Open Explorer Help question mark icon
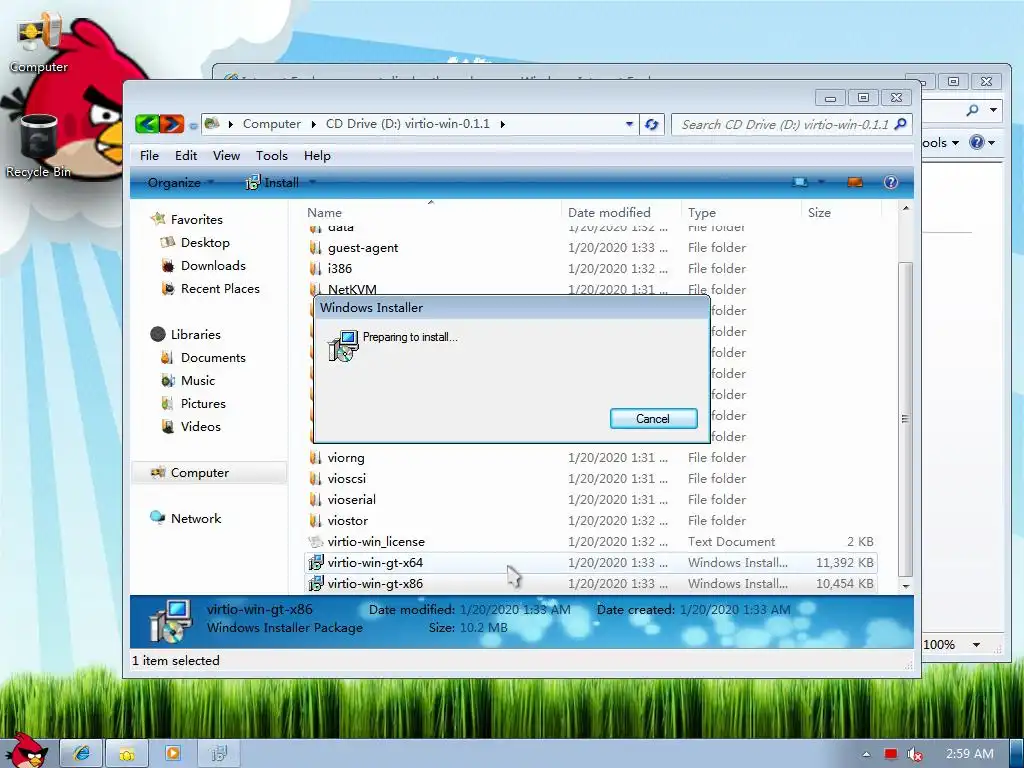Image resolution: width=1024 pixels, height=768 pixels. (x=891, y=182)
